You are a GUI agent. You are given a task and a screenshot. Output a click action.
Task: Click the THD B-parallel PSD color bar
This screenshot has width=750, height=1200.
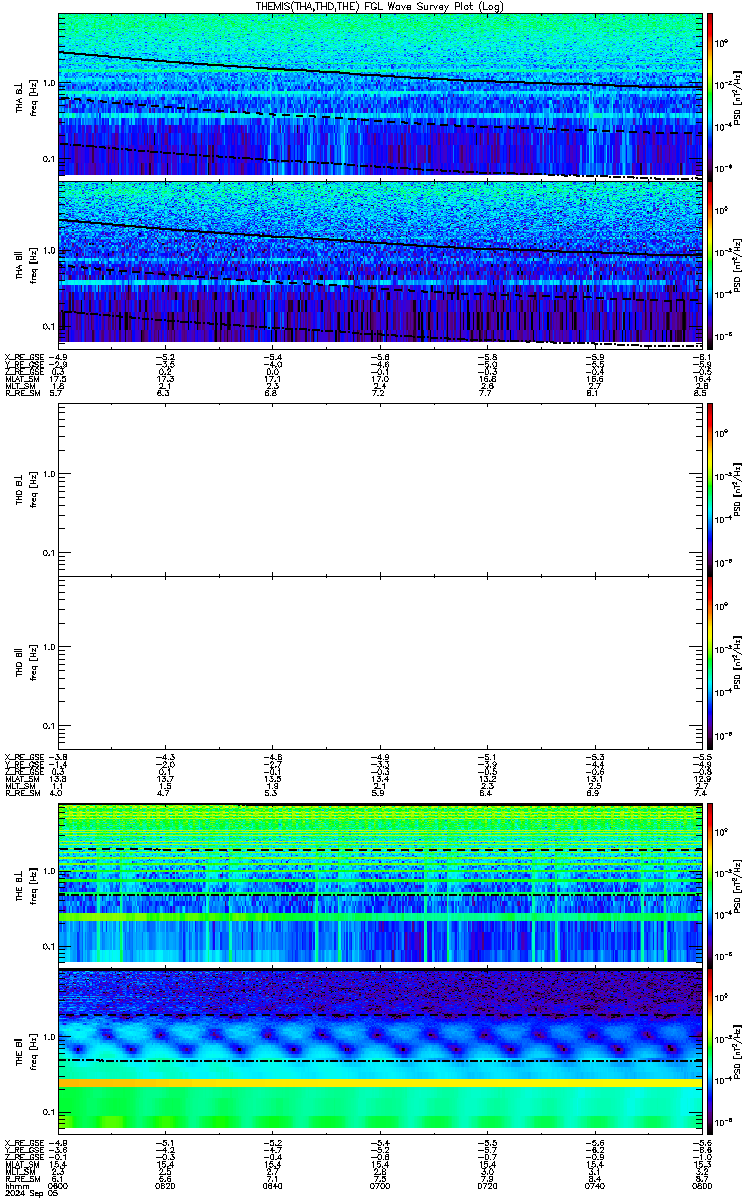[710, 662]
